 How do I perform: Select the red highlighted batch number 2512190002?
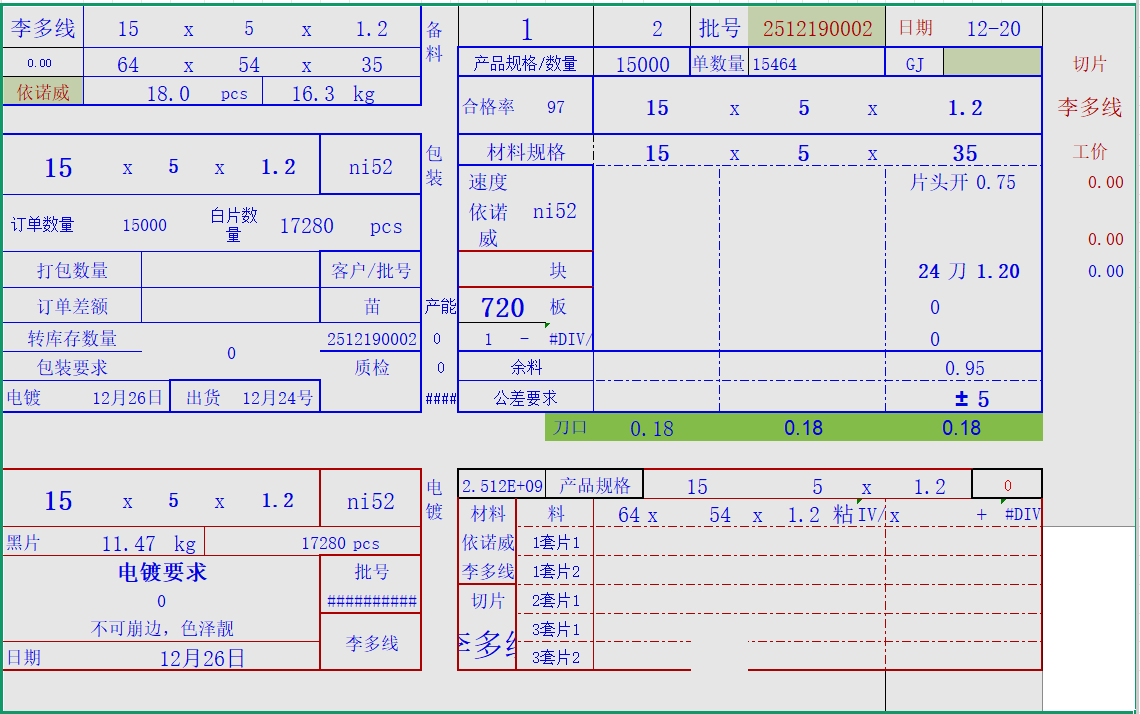coord(816,28)
